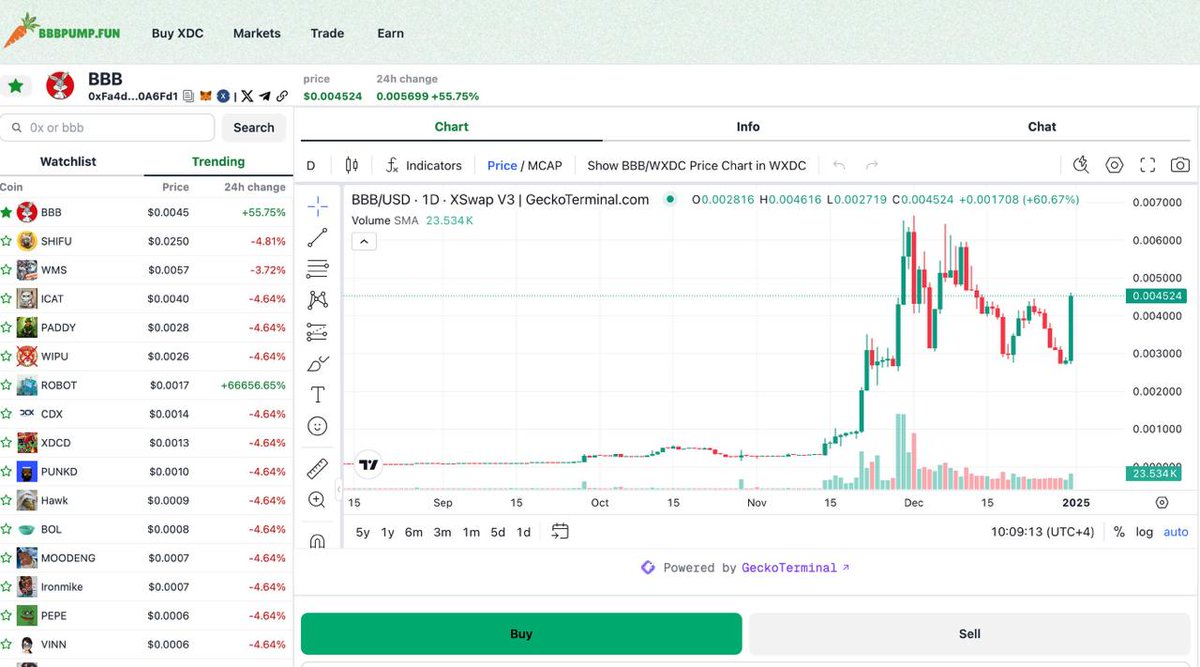
Task: Click the quick search lightning icon
Action: 1081,165
